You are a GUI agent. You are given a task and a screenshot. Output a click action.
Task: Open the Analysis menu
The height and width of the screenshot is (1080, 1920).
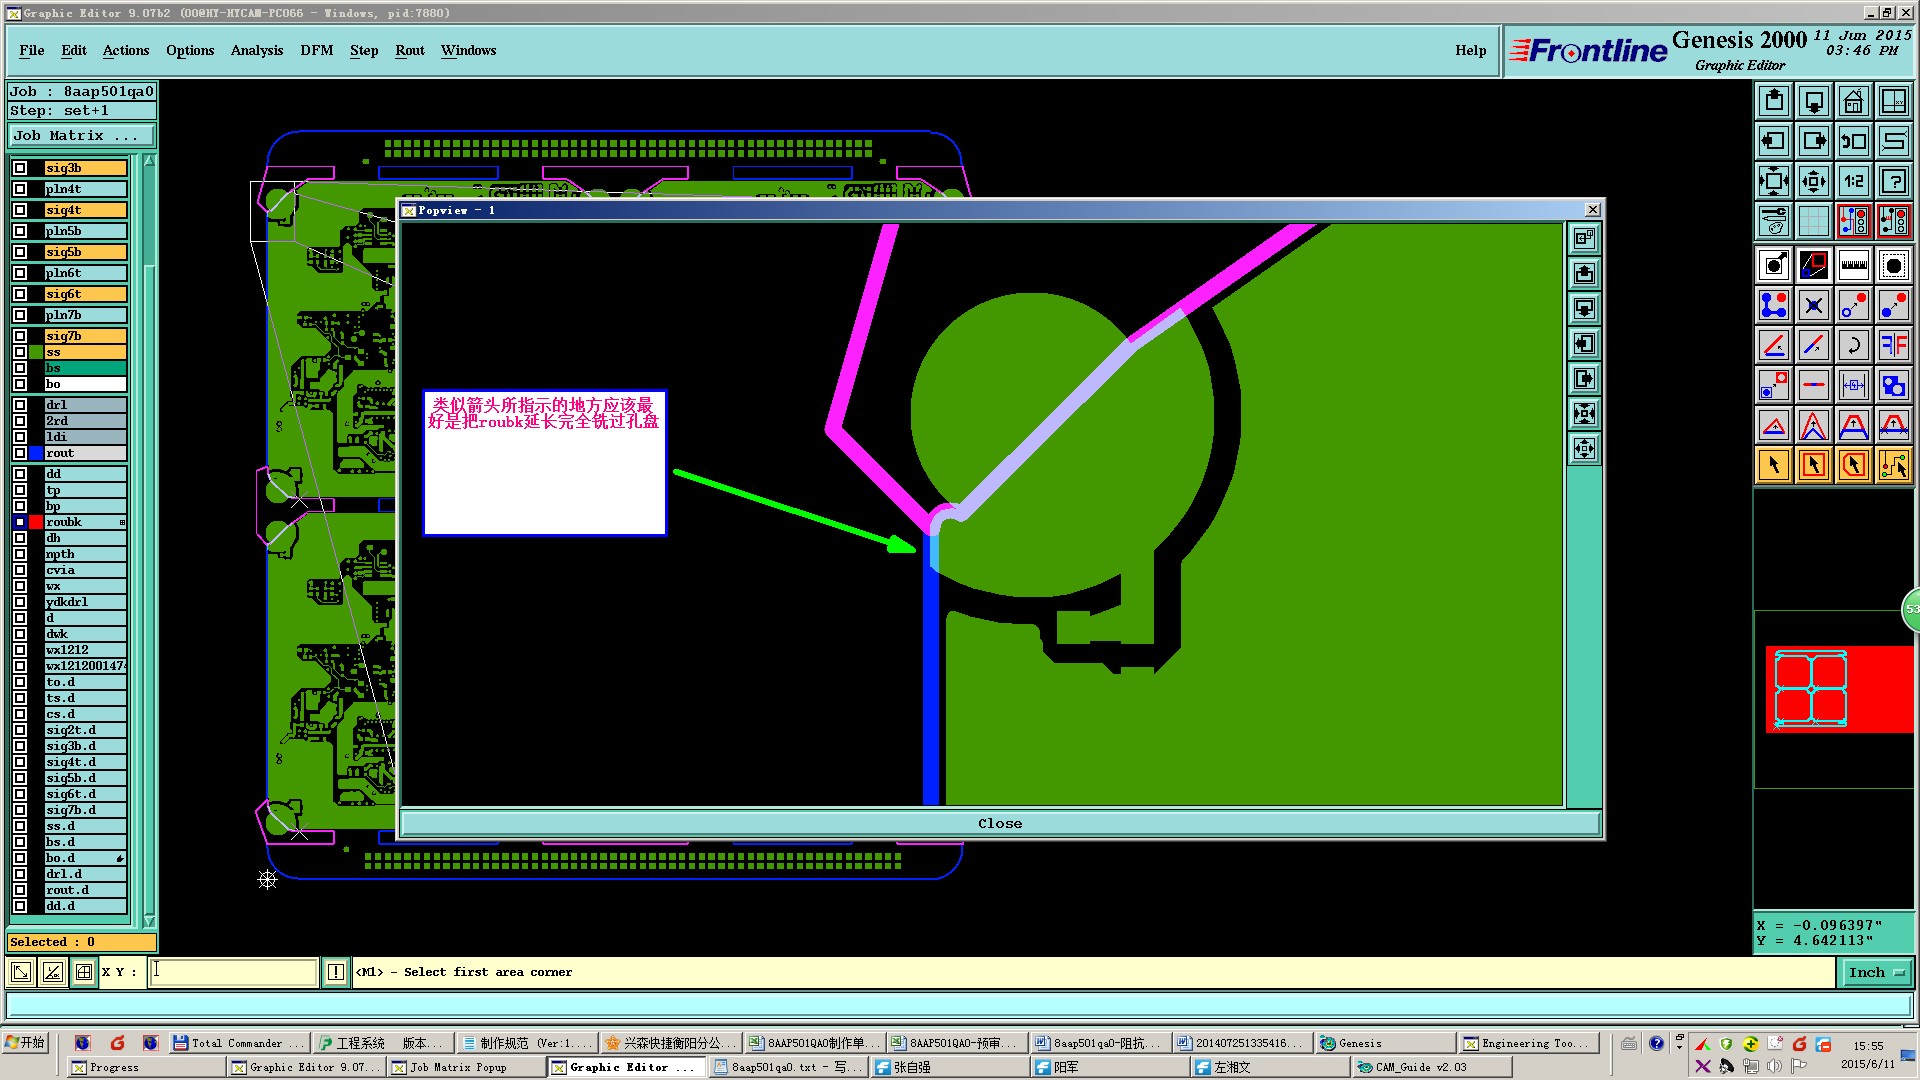256,50
